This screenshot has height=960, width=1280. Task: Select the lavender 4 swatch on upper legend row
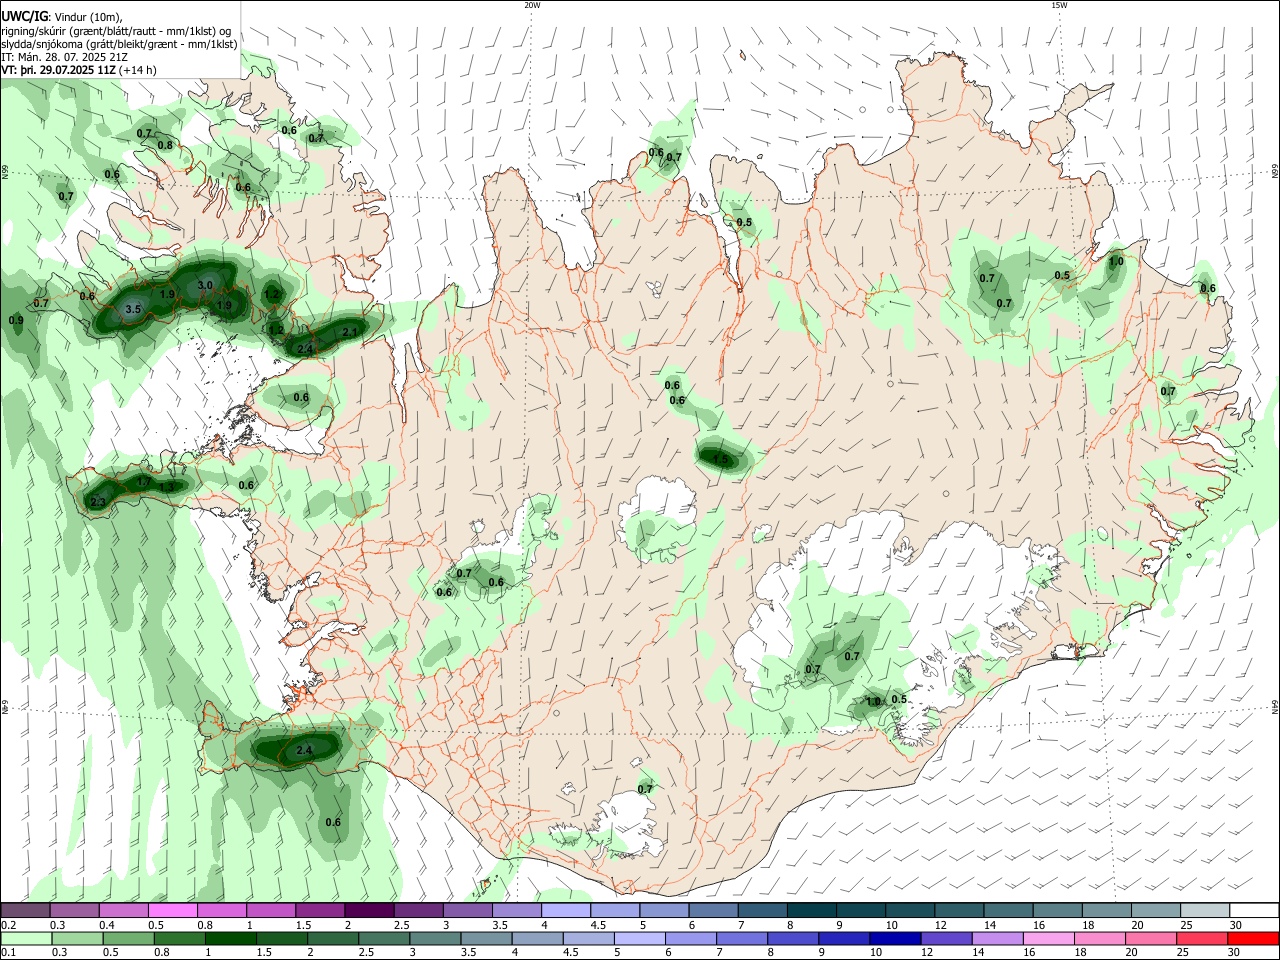click(x=566, y=911)
